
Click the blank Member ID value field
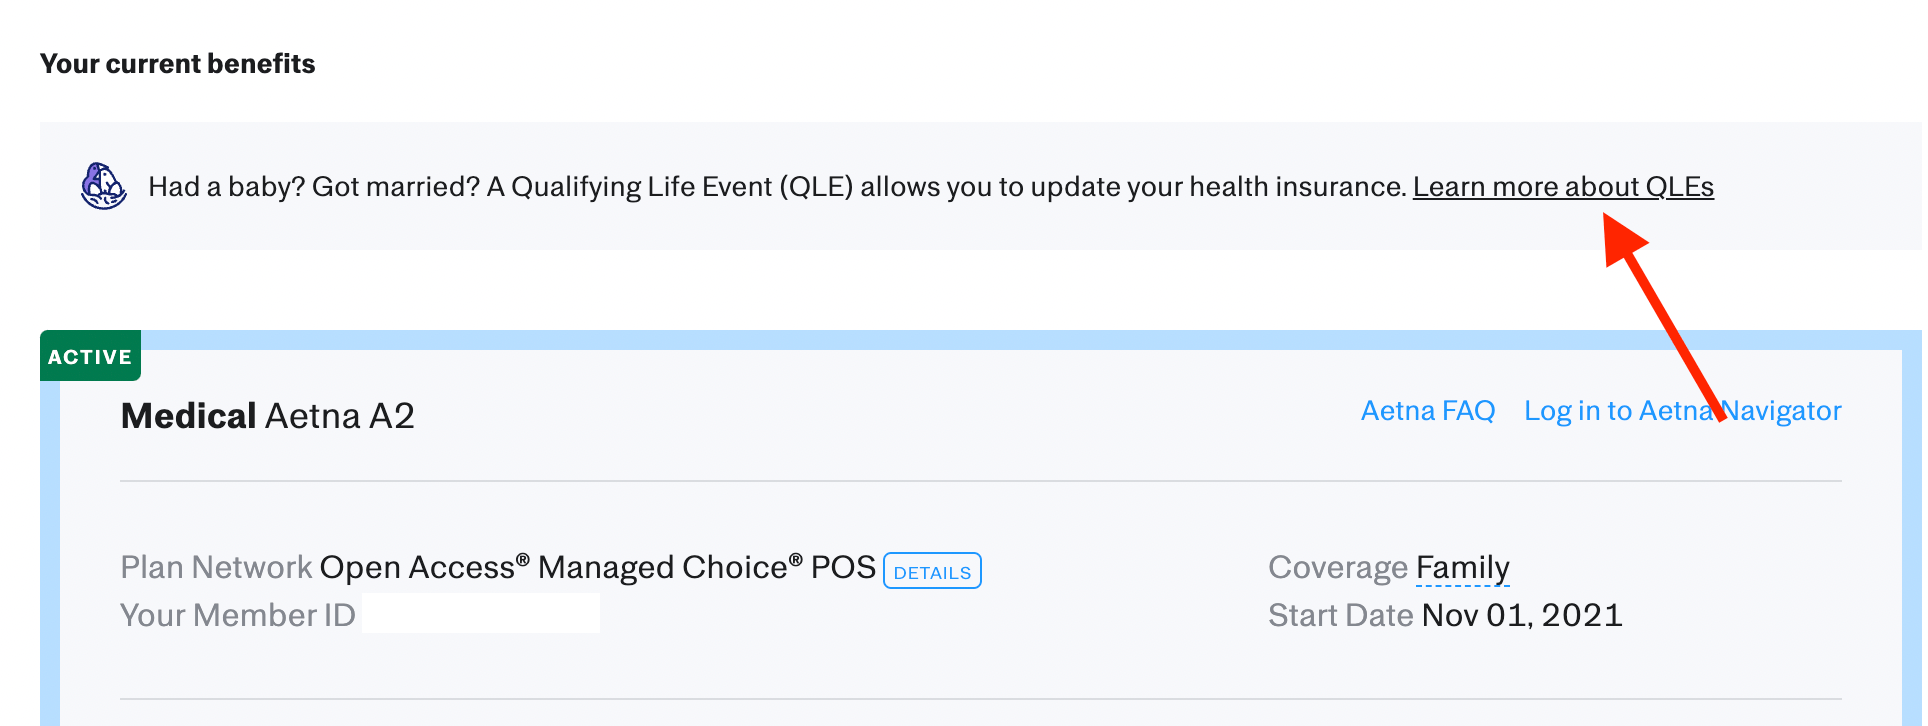(x=480, y=614)
